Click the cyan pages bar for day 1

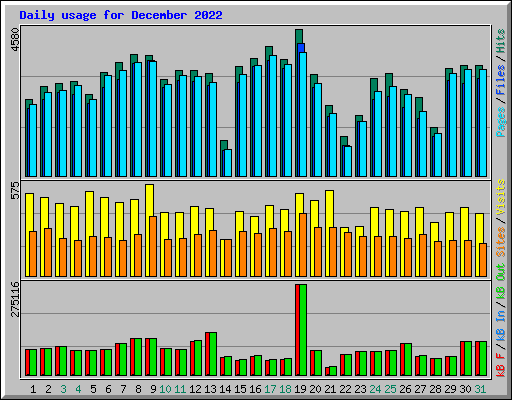click(33, 140)
